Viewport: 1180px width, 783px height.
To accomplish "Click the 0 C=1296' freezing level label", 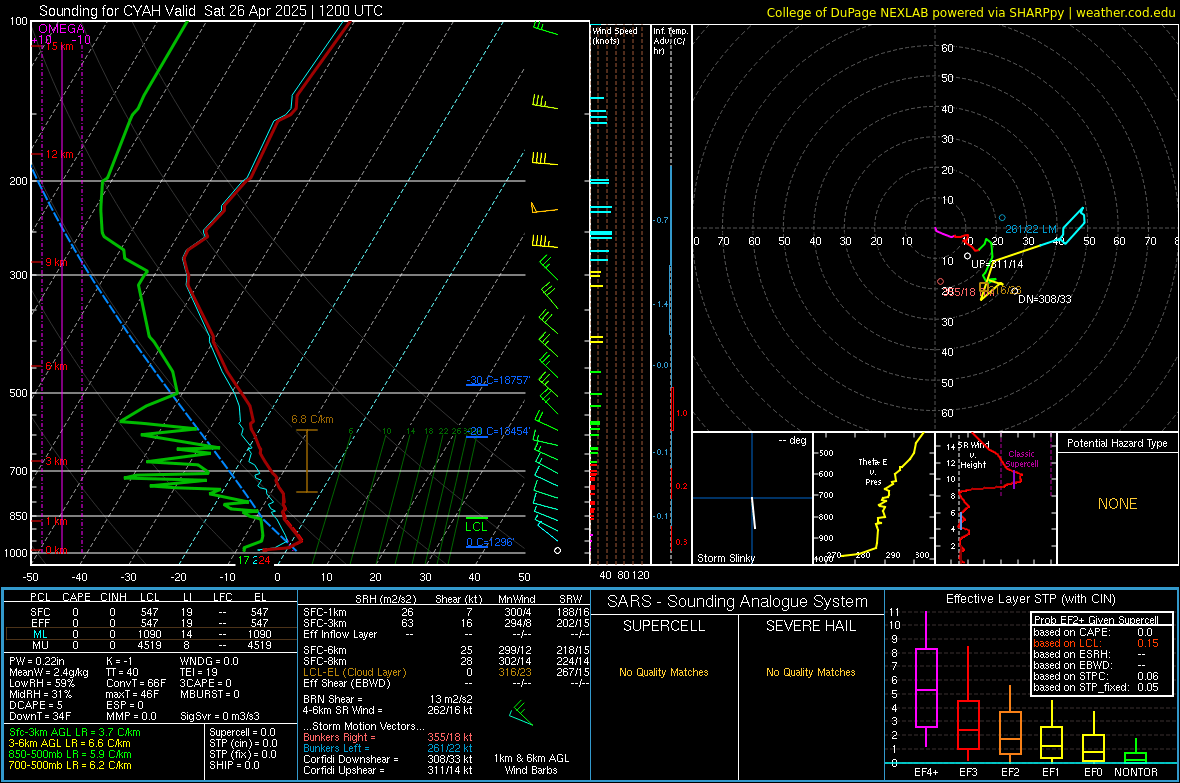I will coord(490,542).
